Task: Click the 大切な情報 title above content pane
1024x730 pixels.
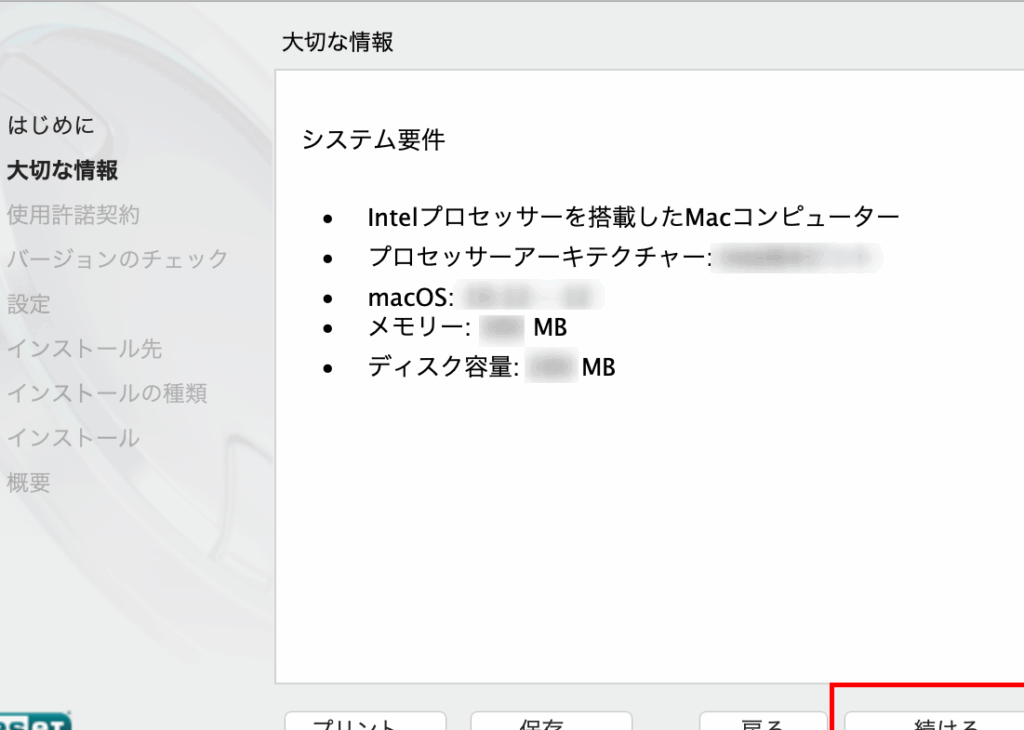Action: point(337,42)
